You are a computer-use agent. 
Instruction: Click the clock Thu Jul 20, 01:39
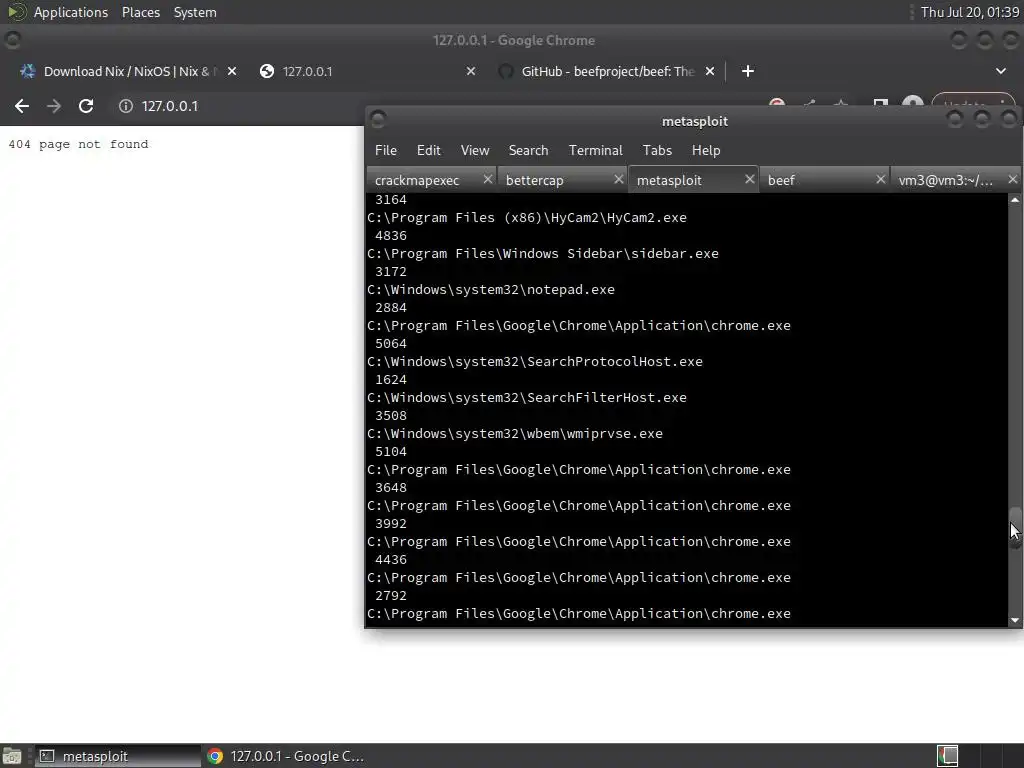[969, 12]
